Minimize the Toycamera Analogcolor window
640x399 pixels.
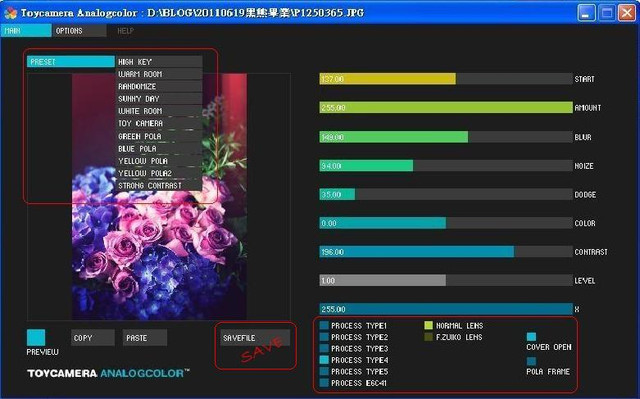[x=586, y=13]
